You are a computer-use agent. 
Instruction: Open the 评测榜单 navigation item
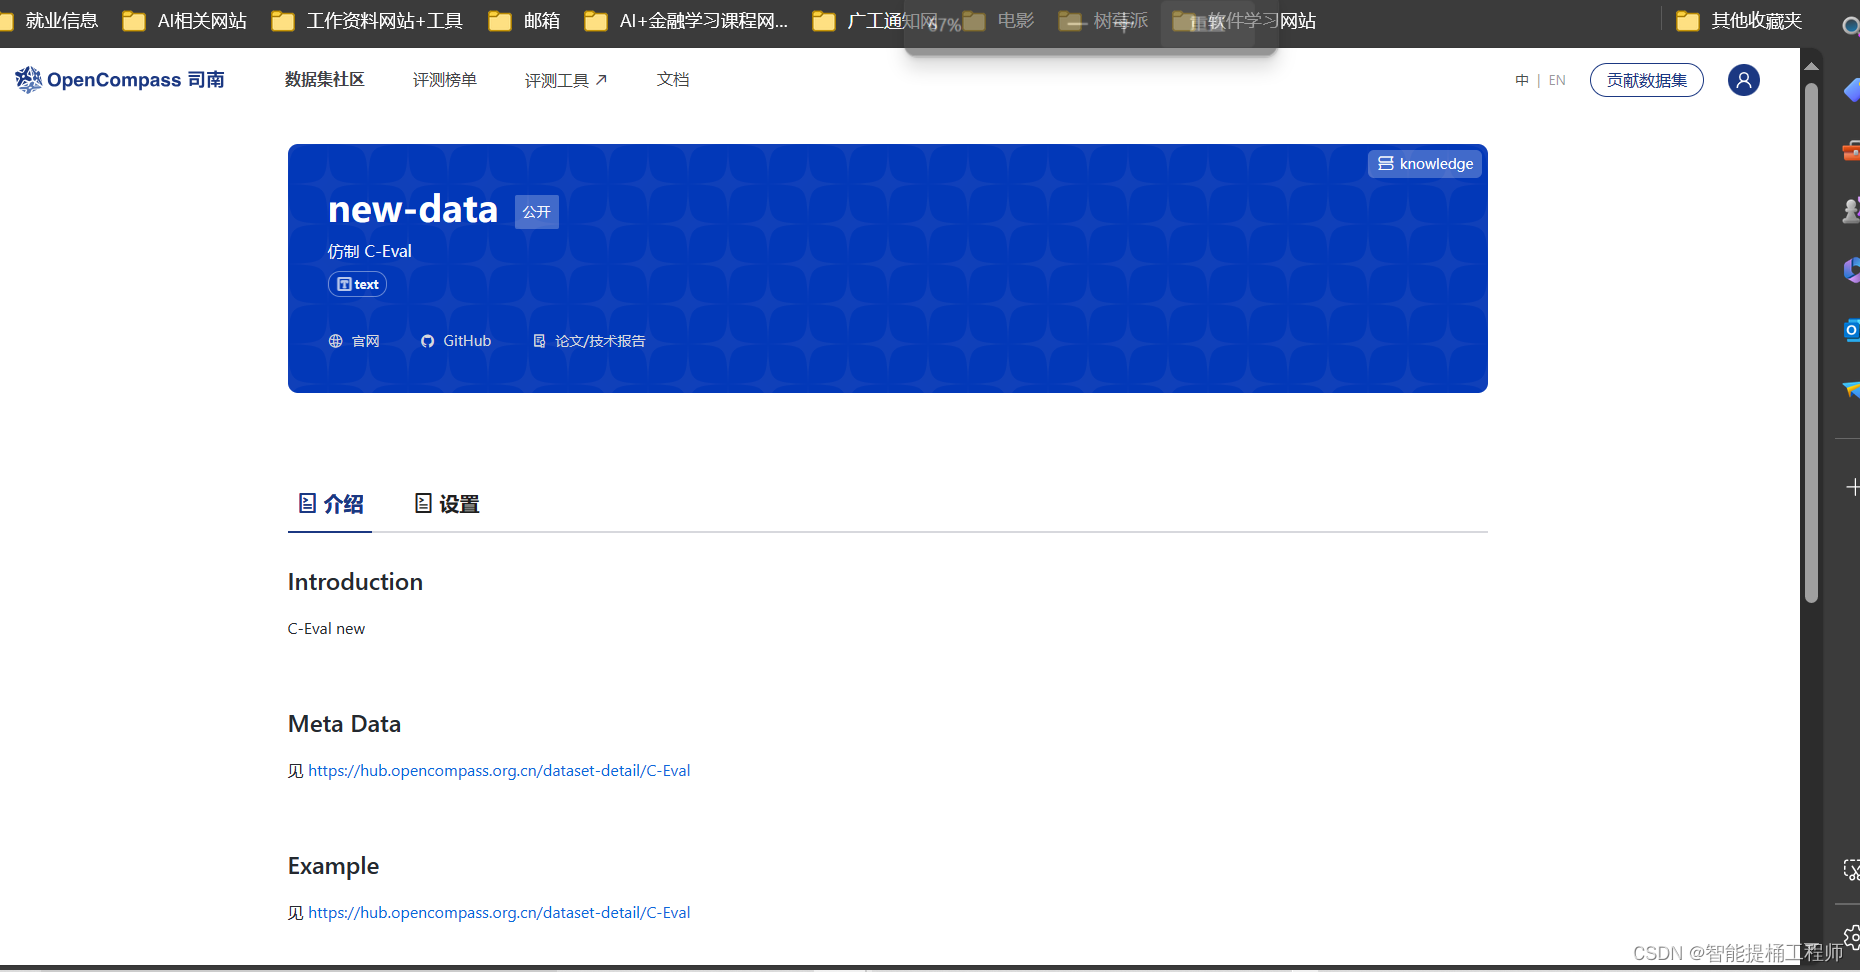click(x=445, y=80)
